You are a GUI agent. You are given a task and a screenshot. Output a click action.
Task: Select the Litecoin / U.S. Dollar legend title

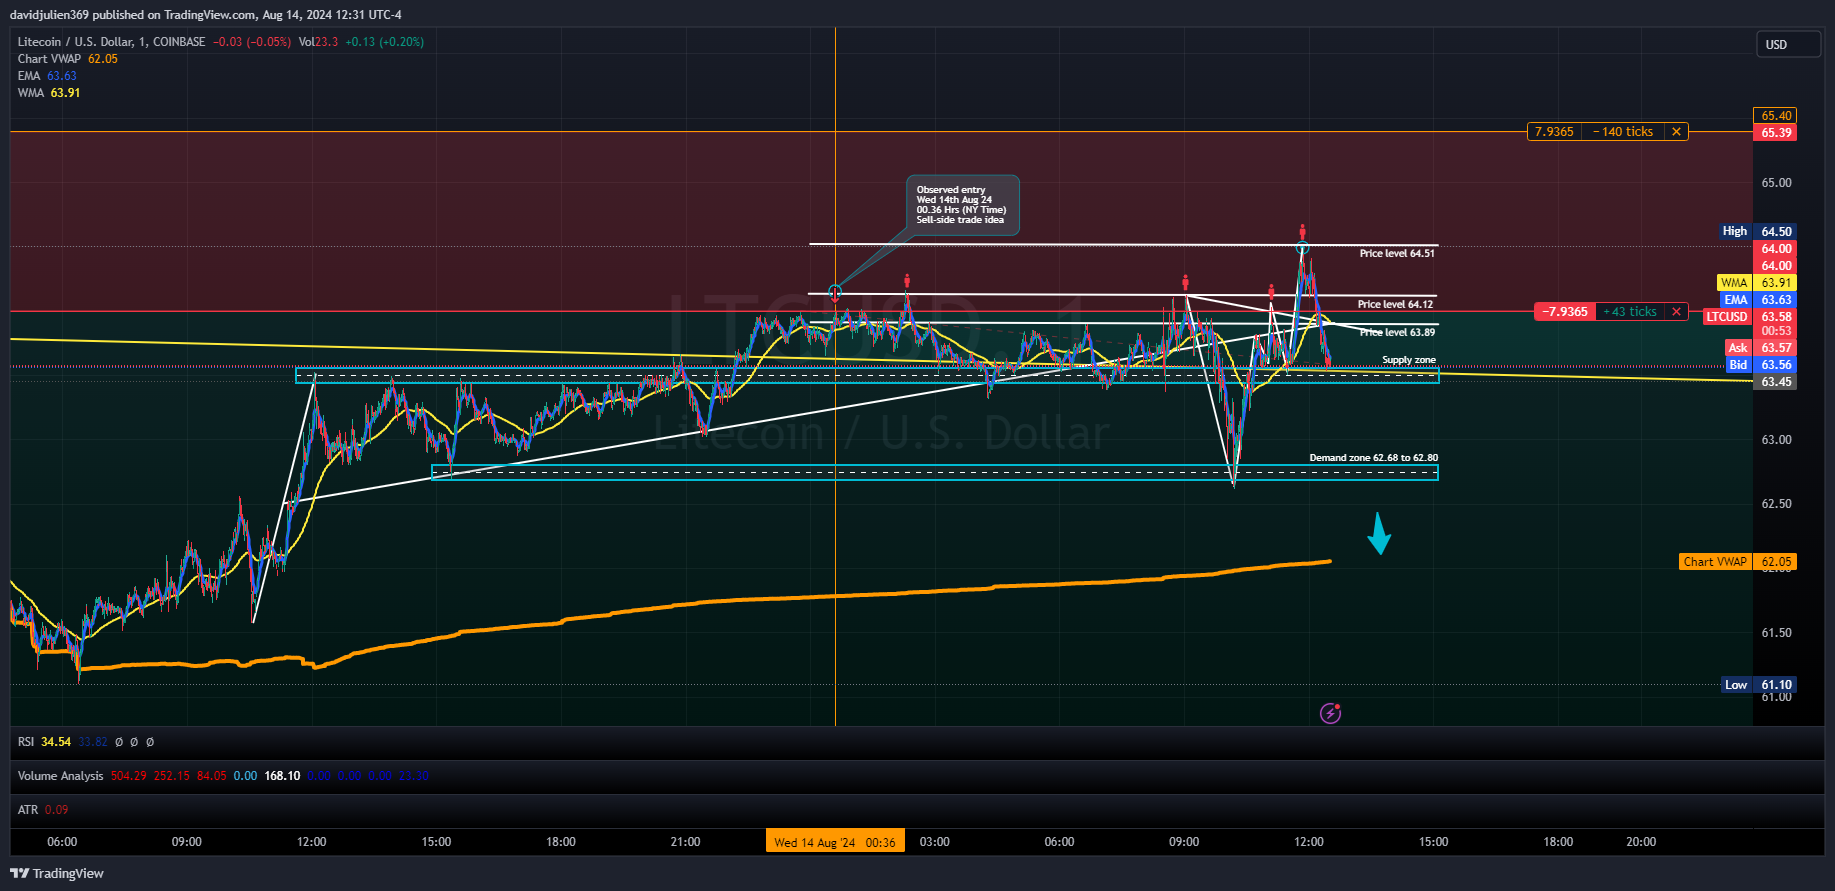[x=111, y=42]
